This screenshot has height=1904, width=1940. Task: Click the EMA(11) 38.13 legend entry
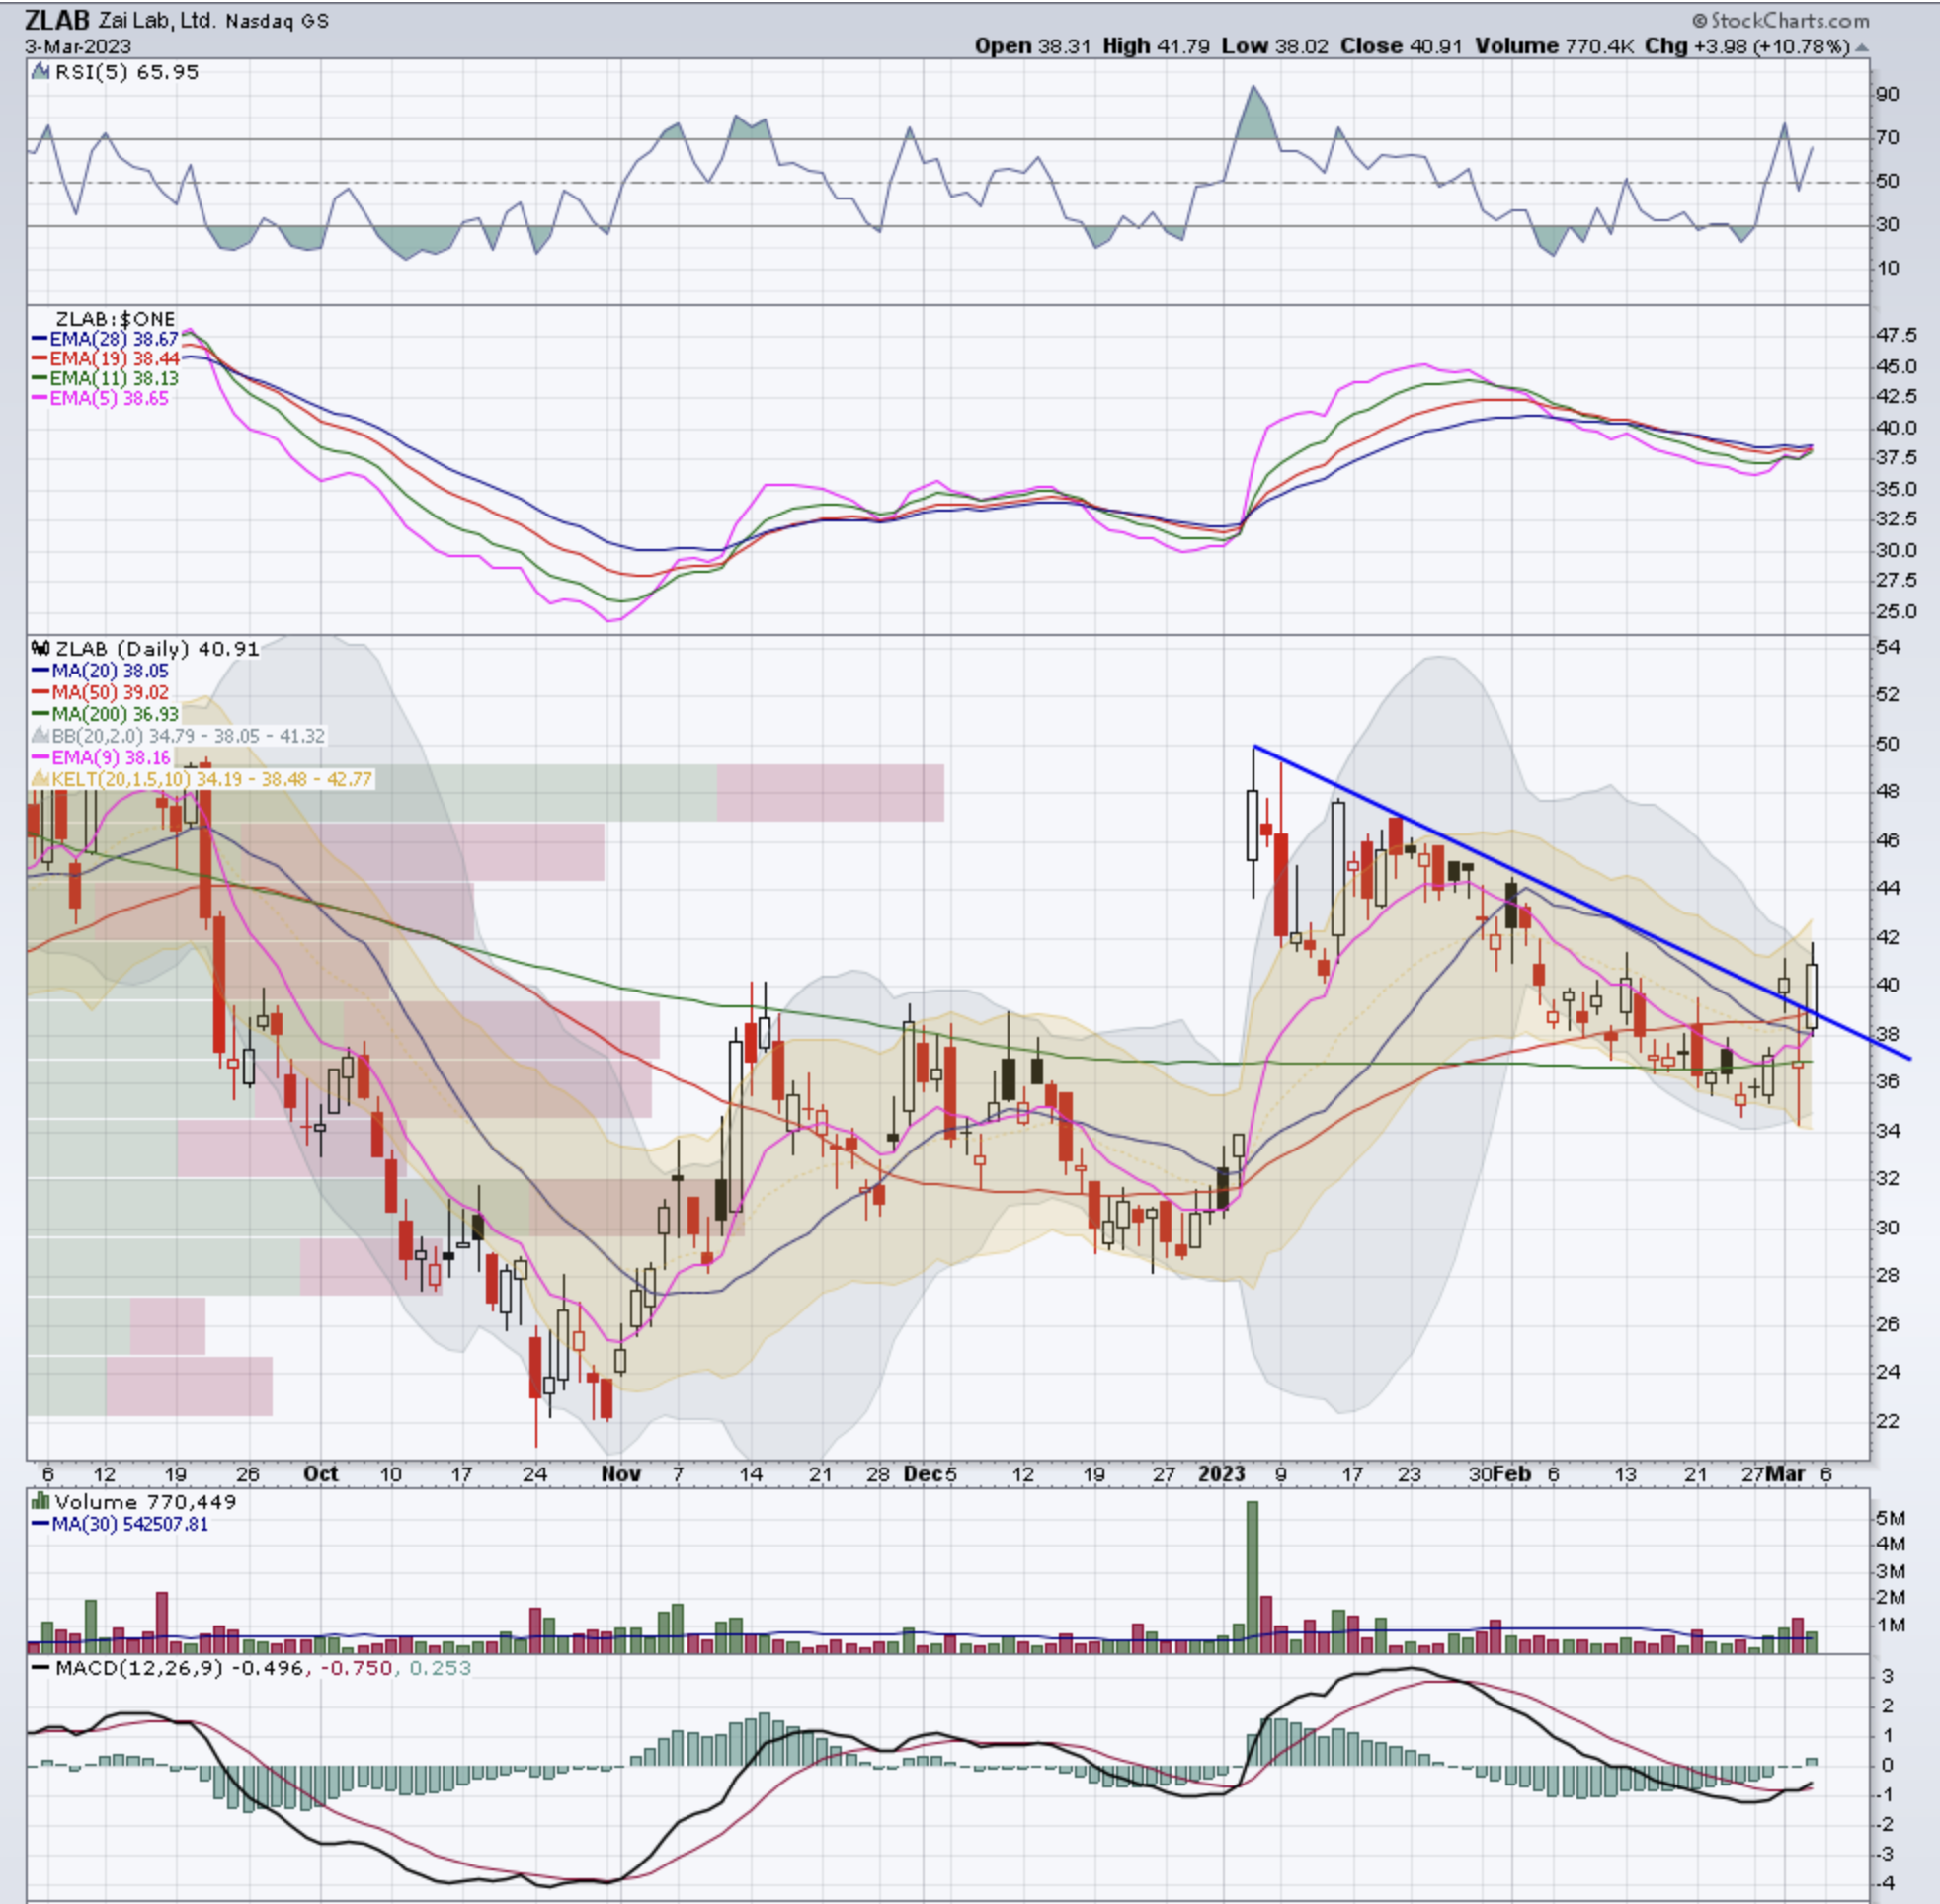106,378
